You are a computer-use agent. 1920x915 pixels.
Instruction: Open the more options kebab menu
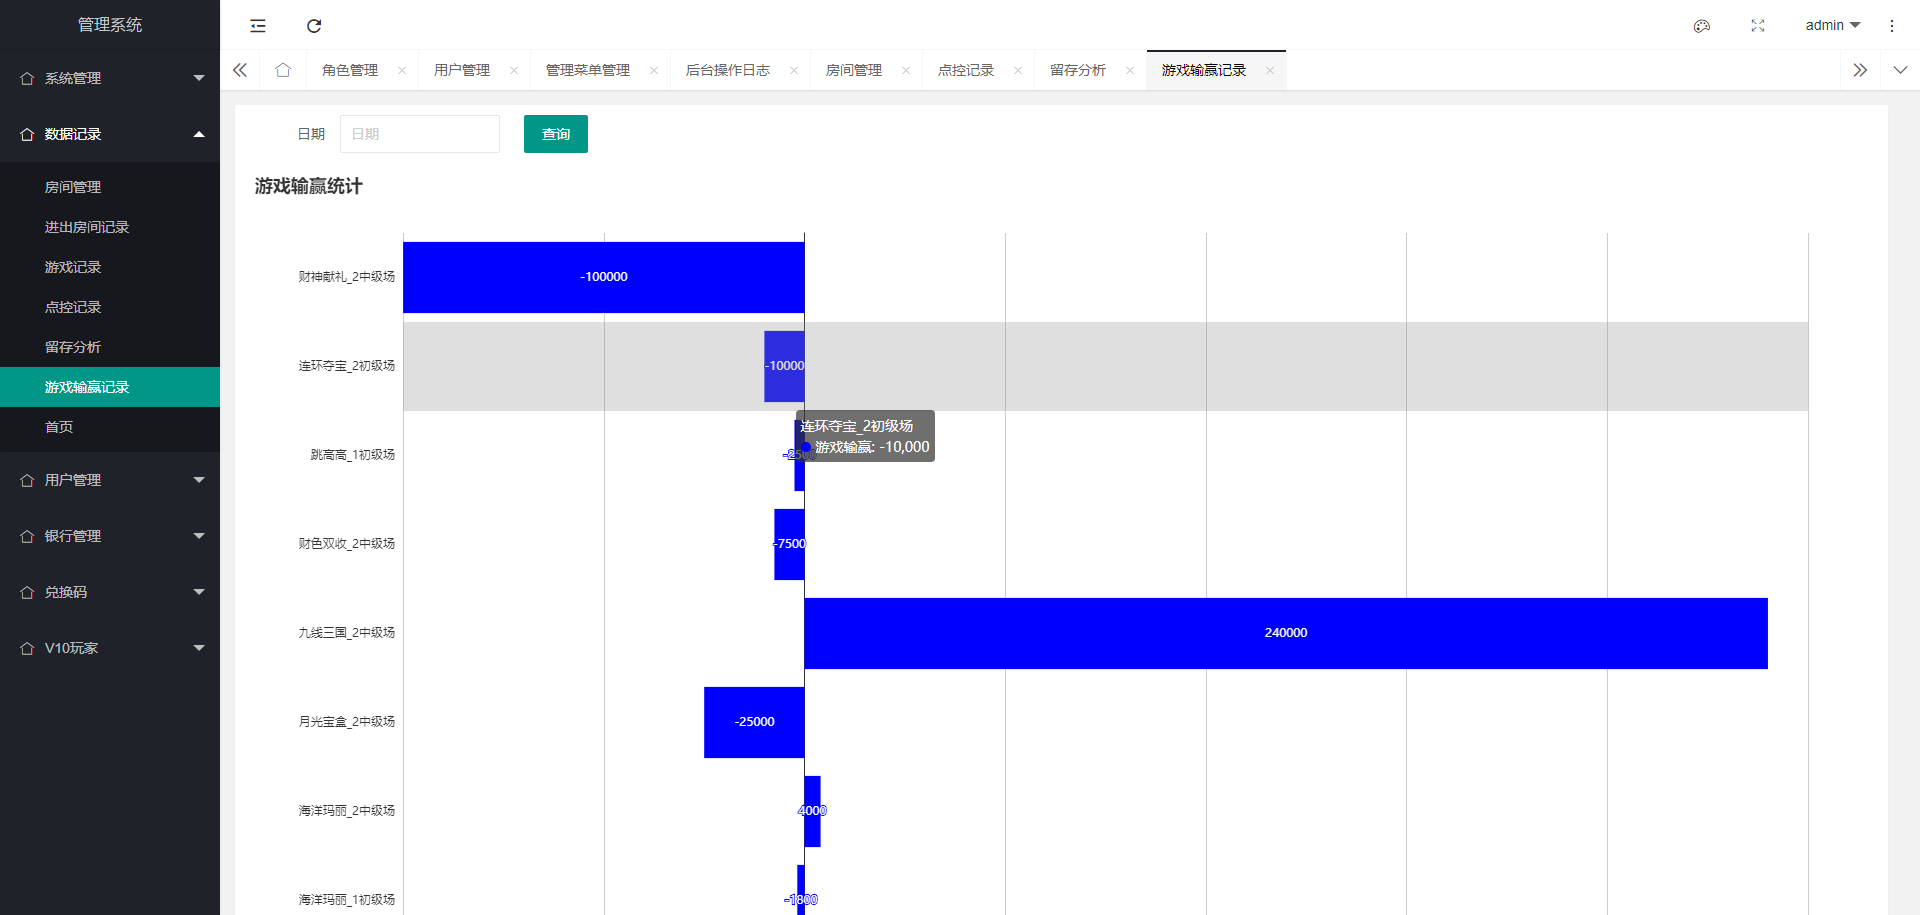coord(1892,25)
